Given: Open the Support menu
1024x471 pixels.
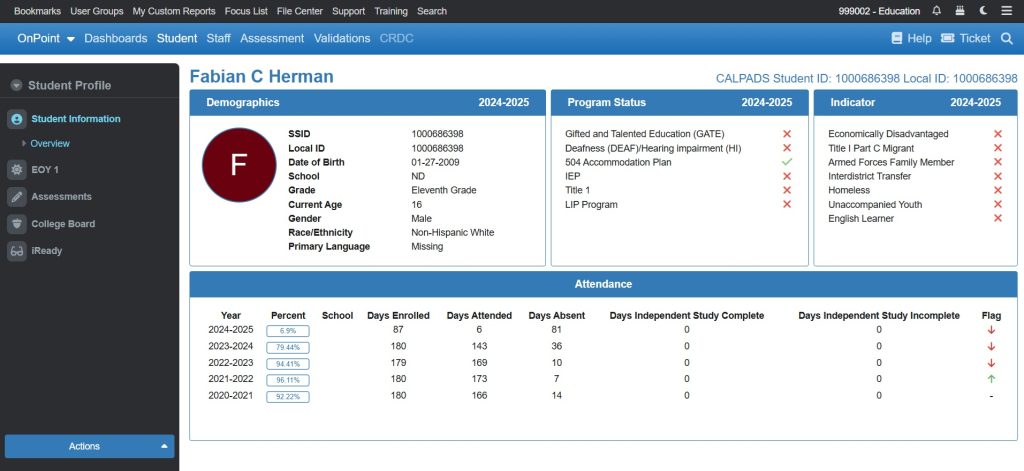Looking at the screenshot, I should pyautogui.click(x=349, y=11).
